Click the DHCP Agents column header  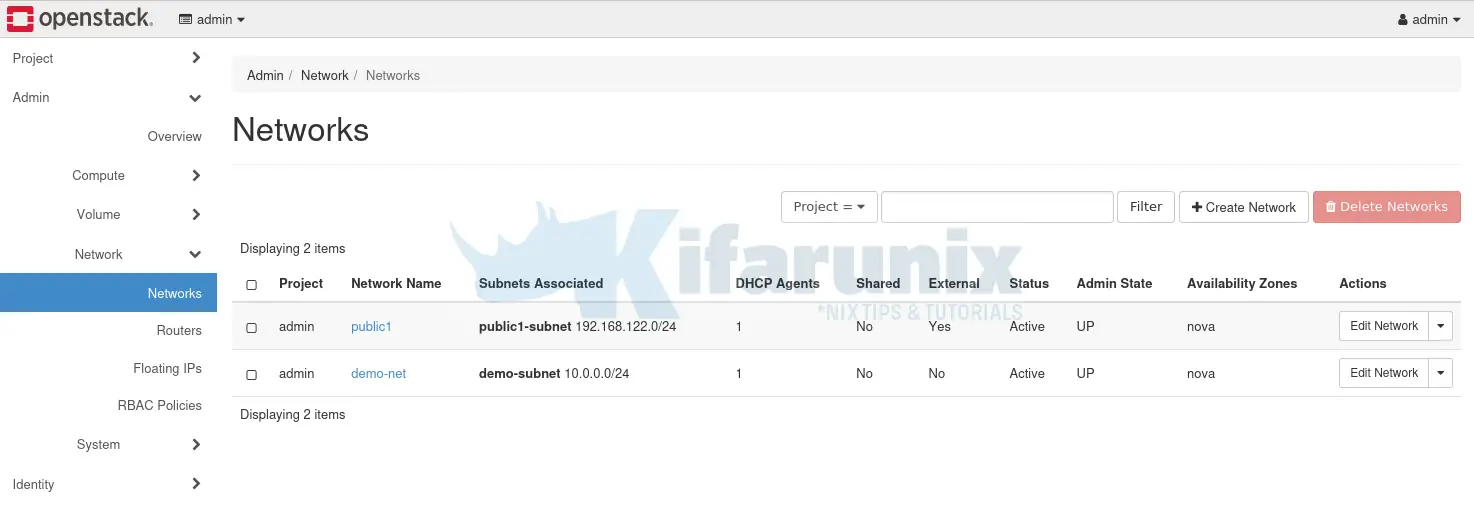(777, 283)
